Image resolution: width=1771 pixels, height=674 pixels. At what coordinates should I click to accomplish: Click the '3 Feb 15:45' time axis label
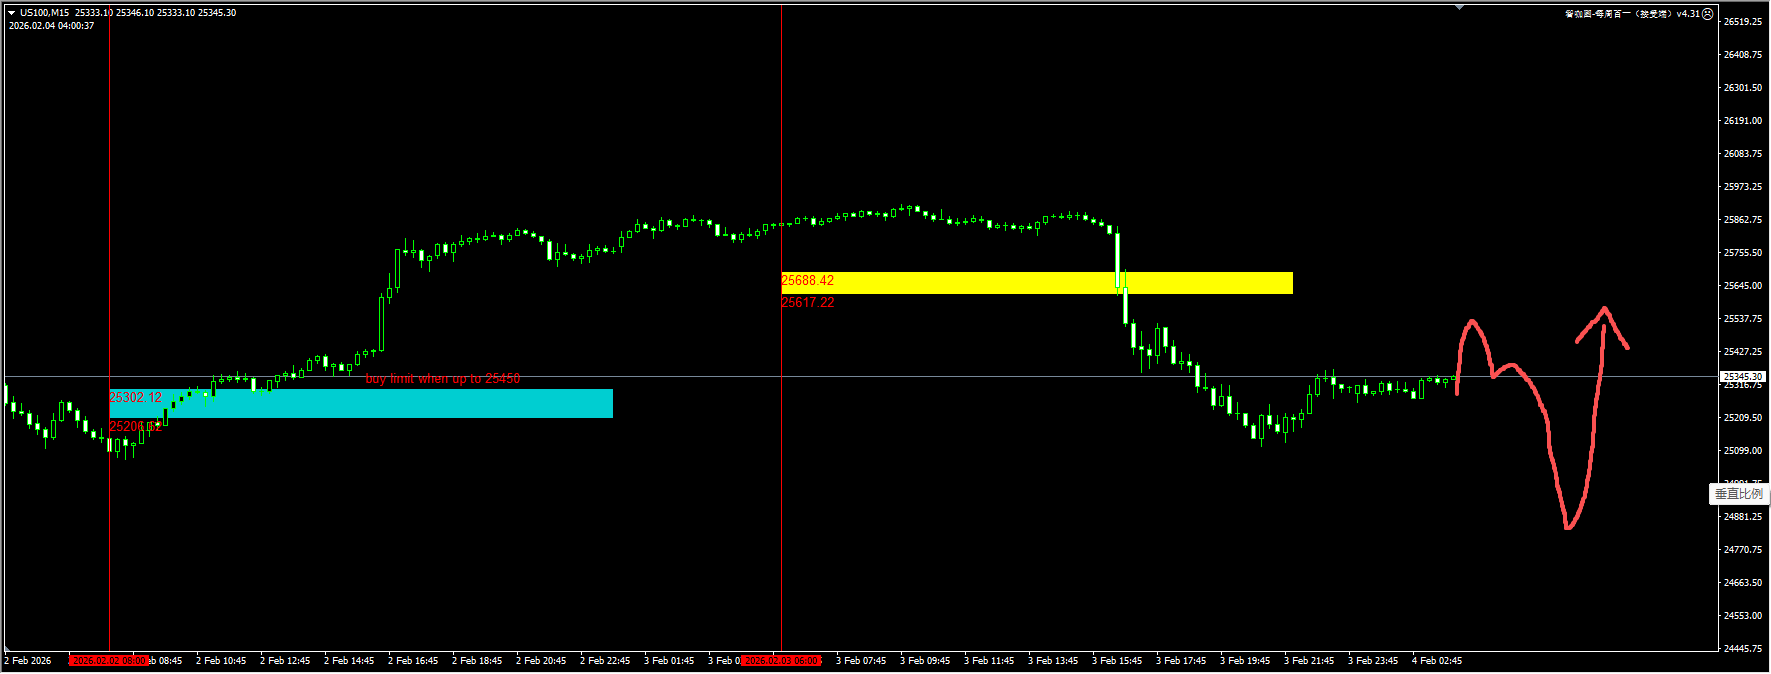[x=1116, y=661]
